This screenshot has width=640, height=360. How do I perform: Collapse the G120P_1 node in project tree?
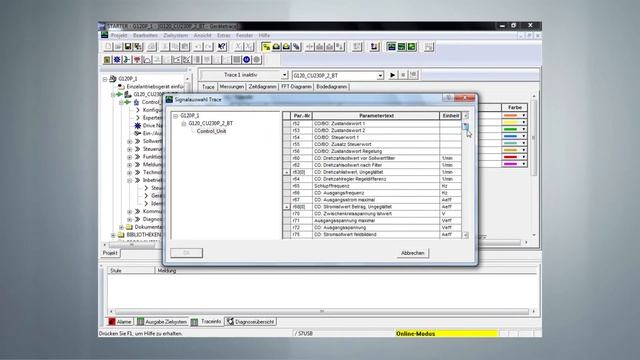pos(105,79)
